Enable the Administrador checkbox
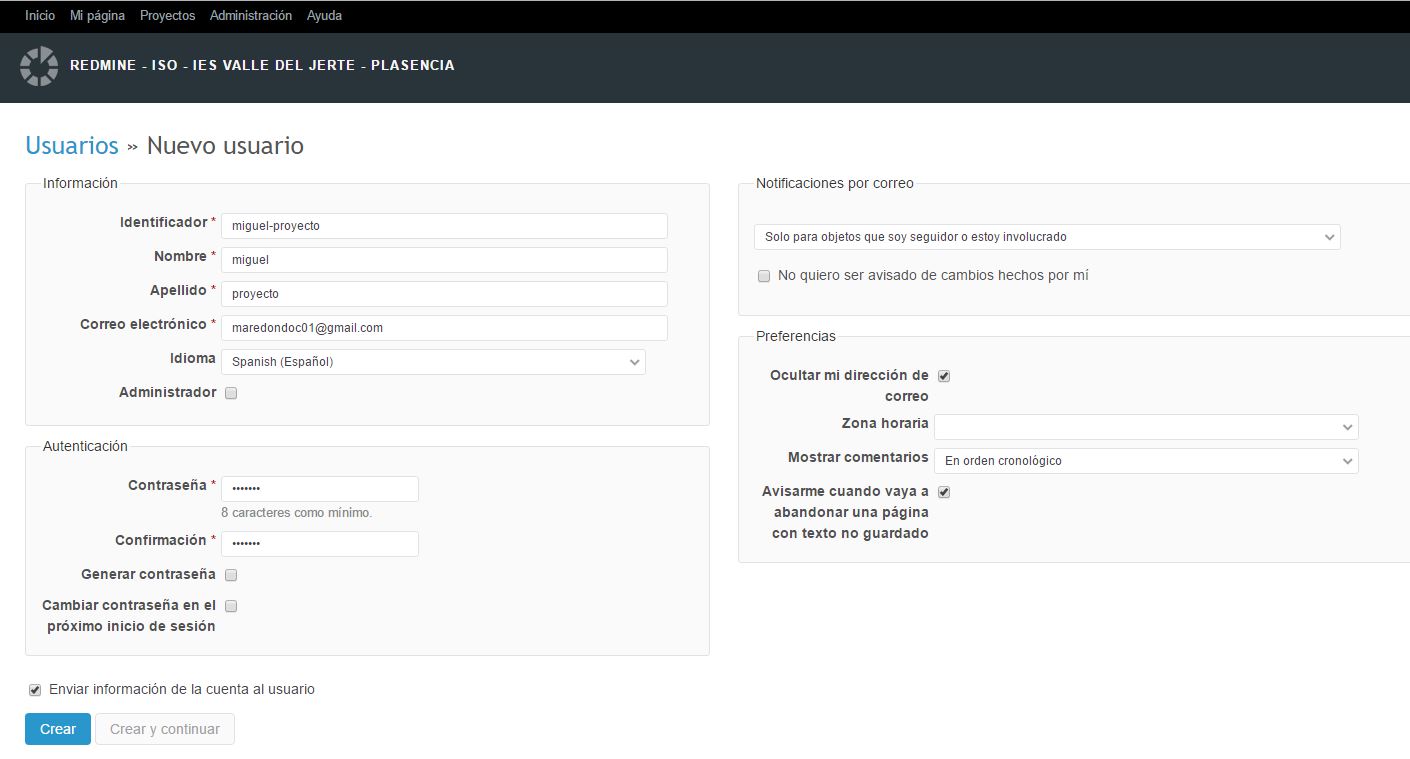The image size is (1410, 759). pyautogui.click(x=231, y=393)
